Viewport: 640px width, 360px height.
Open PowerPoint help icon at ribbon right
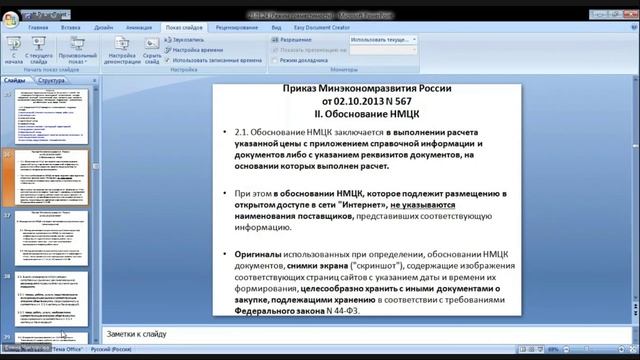click(x=635, y=27)
